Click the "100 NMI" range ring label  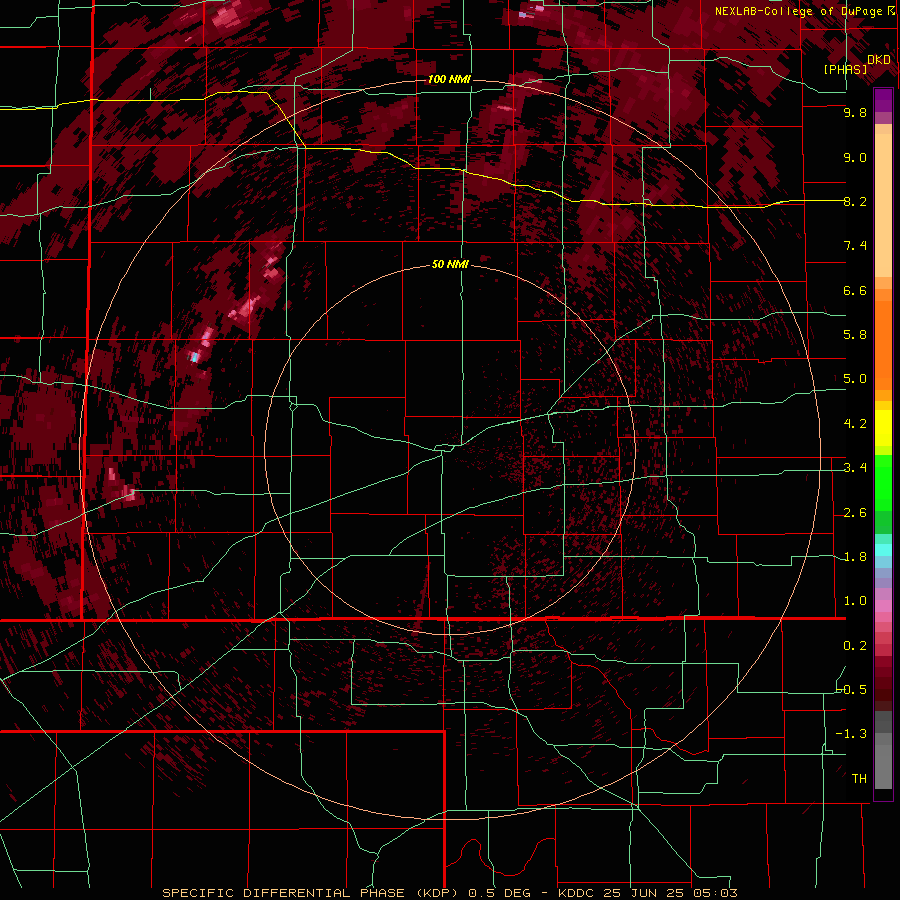point(449,79)
